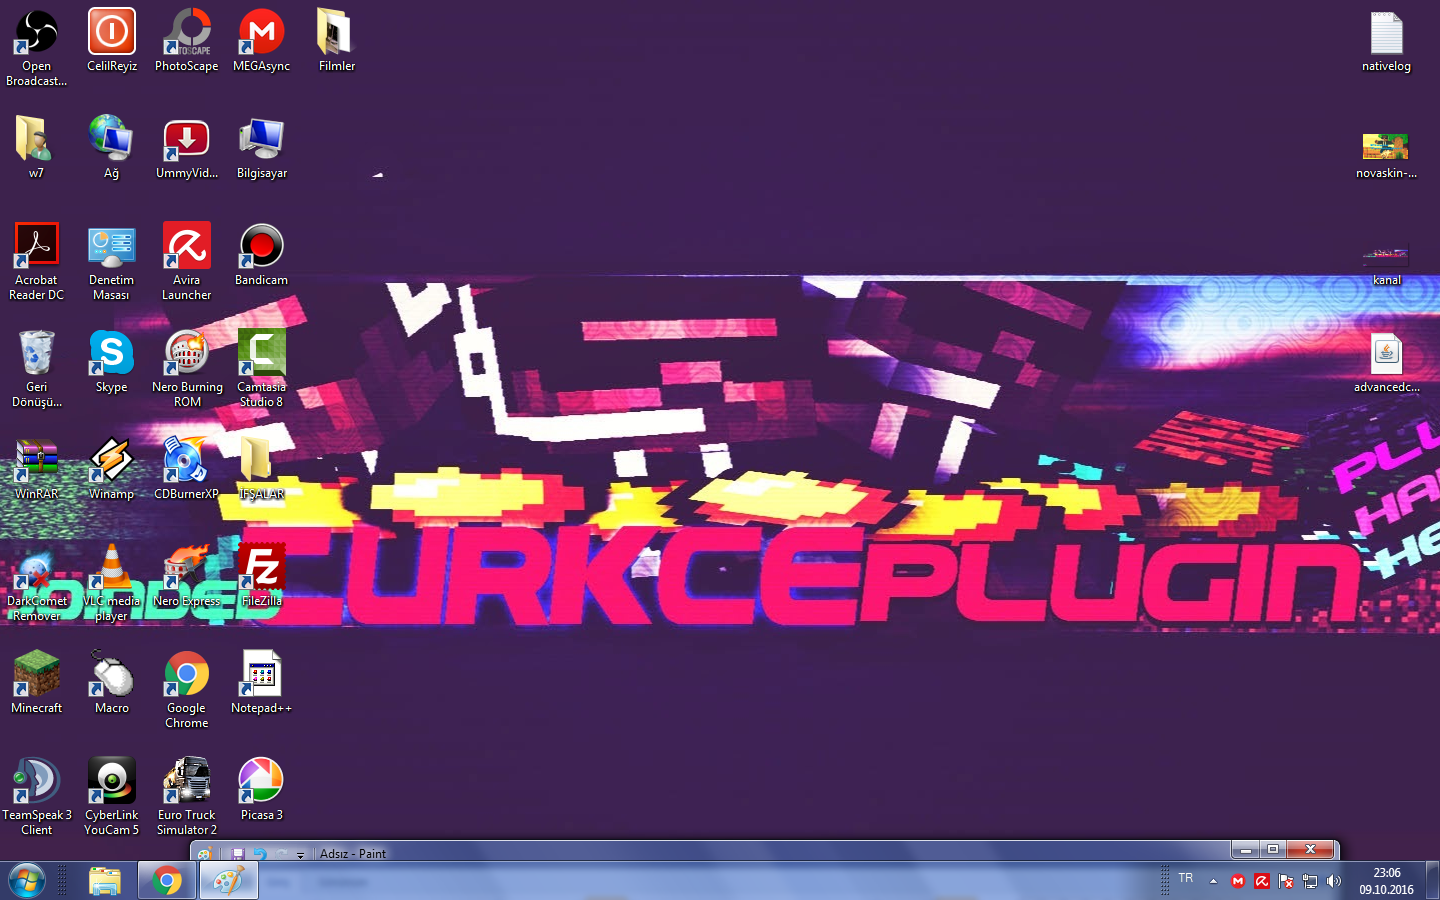Show hidden tray icons arrow

(x=1213, y=881)
